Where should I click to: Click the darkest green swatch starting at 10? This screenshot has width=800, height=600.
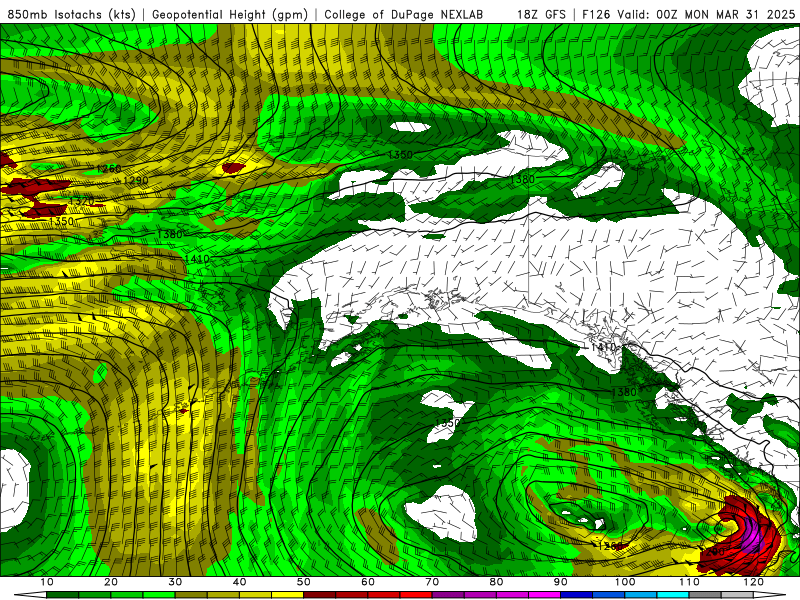pos(62,595)
